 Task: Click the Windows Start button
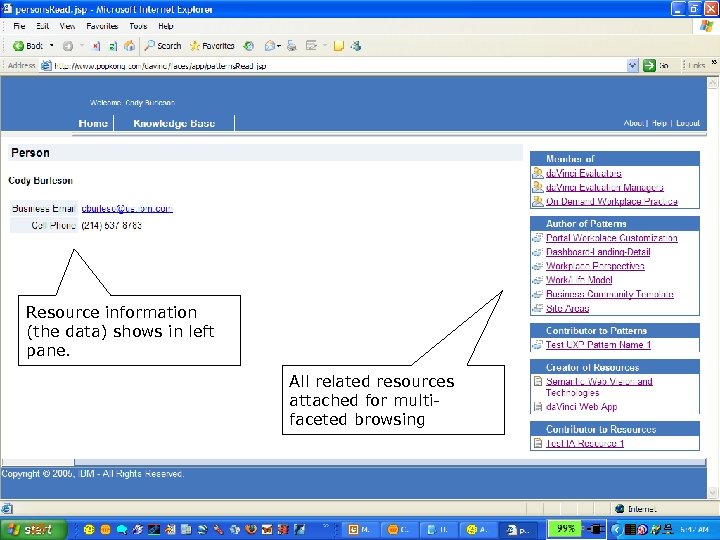tap(32, 529)
